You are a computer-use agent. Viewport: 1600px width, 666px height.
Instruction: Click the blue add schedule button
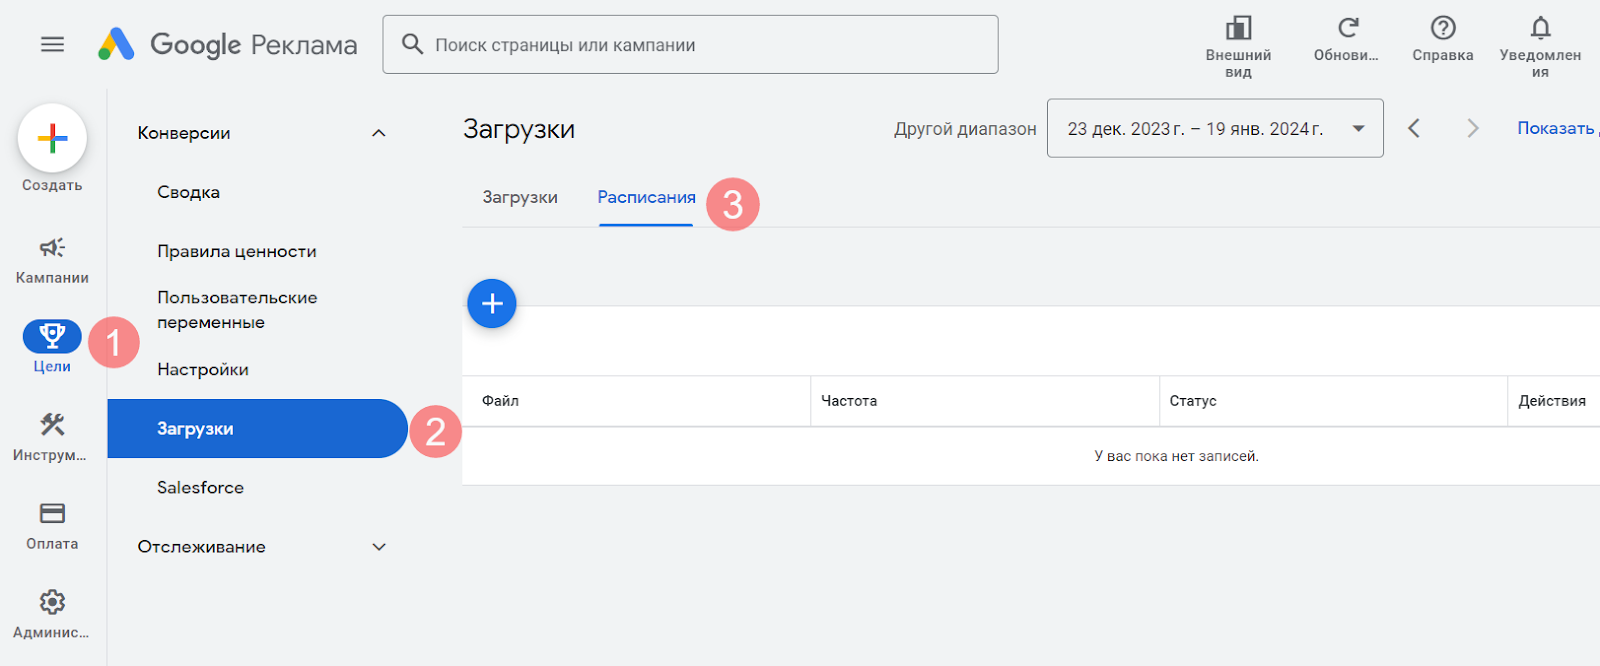(492, 304)
